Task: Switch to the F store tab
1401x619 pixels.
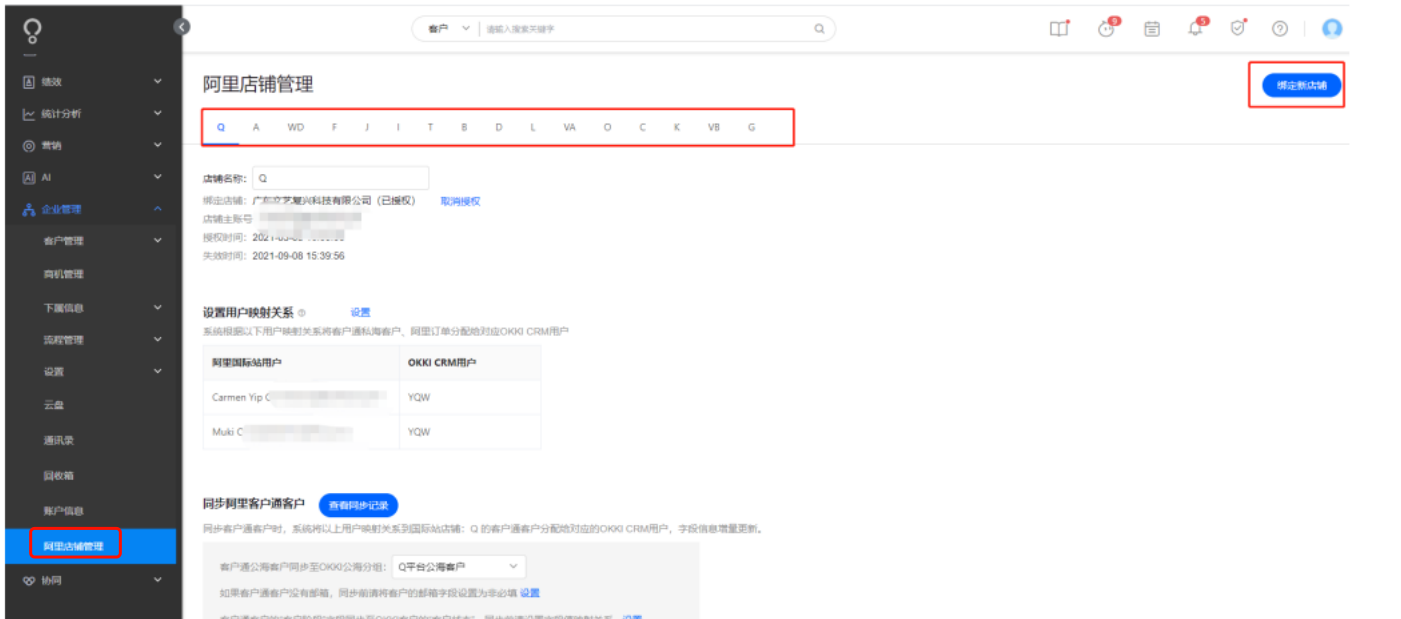Action: click(335, 127)
